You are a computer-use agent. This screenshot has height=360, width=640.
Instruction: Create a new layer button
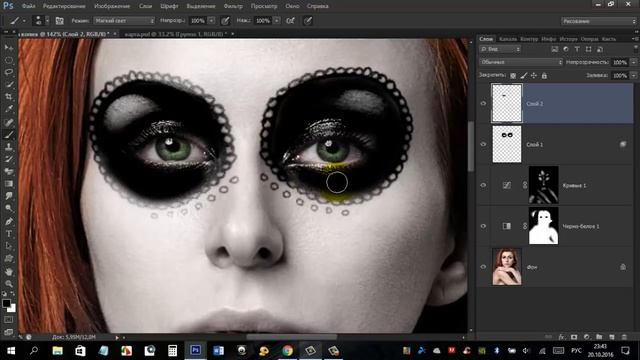click(611, 337)
